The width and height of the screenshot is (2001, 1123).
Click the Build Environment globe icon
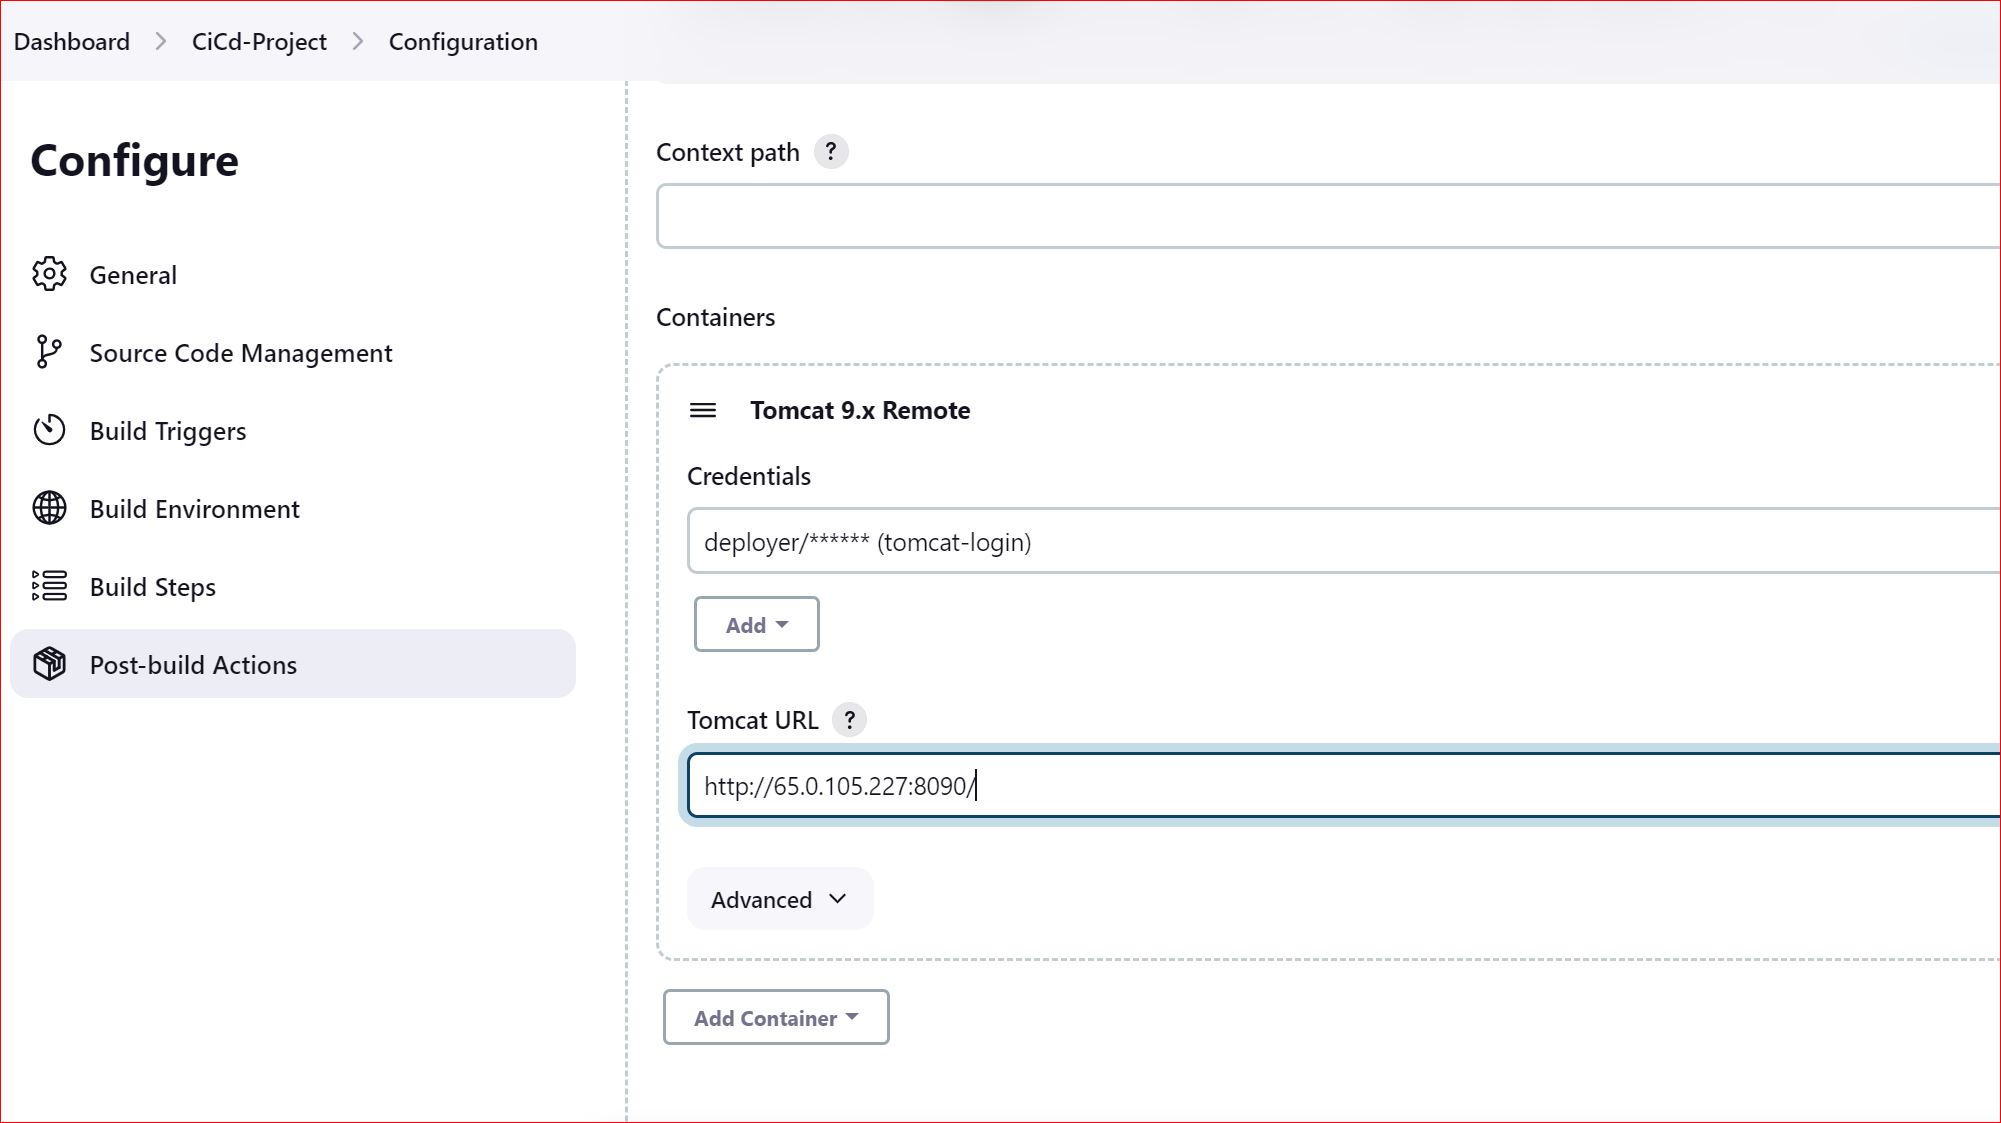pos(48,508)
